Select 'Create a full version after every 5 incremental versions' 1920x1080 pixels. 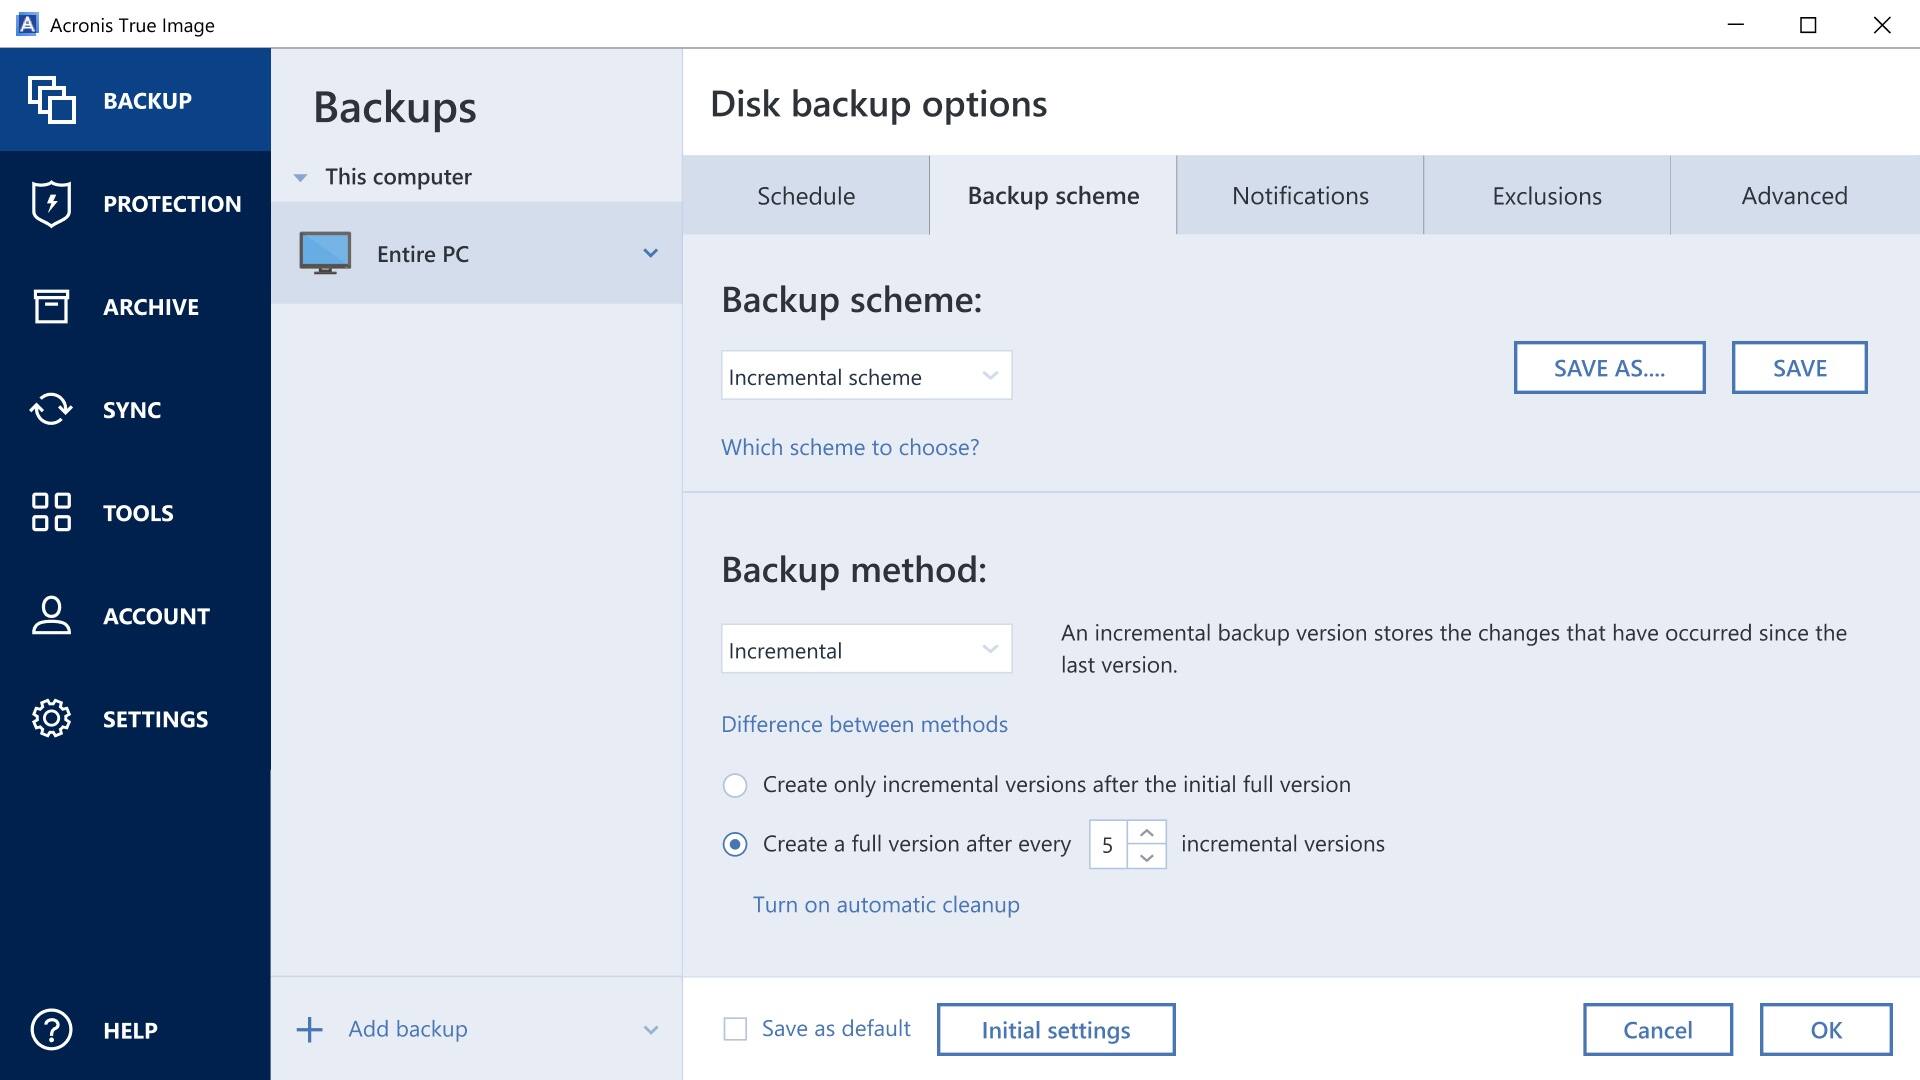click(x=735, y=844)
